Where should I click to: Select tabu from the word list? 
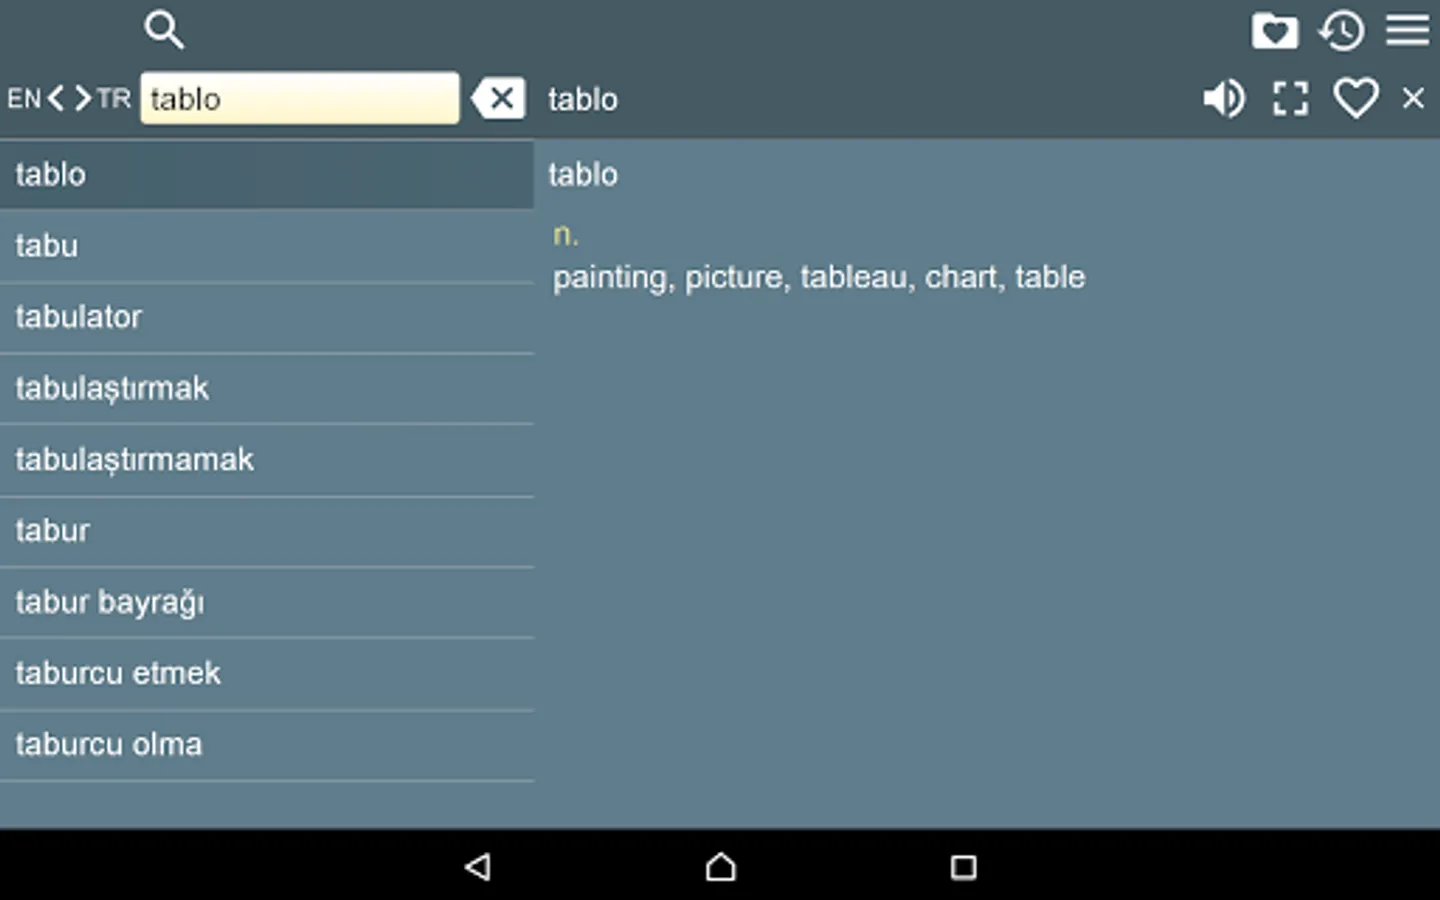(266, 246)
